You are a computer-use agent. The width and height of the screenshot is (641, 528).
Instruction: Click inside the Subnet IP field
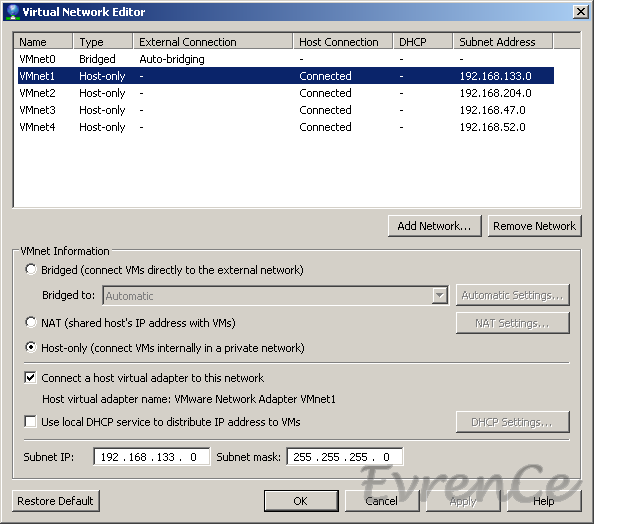coord(152,457)
